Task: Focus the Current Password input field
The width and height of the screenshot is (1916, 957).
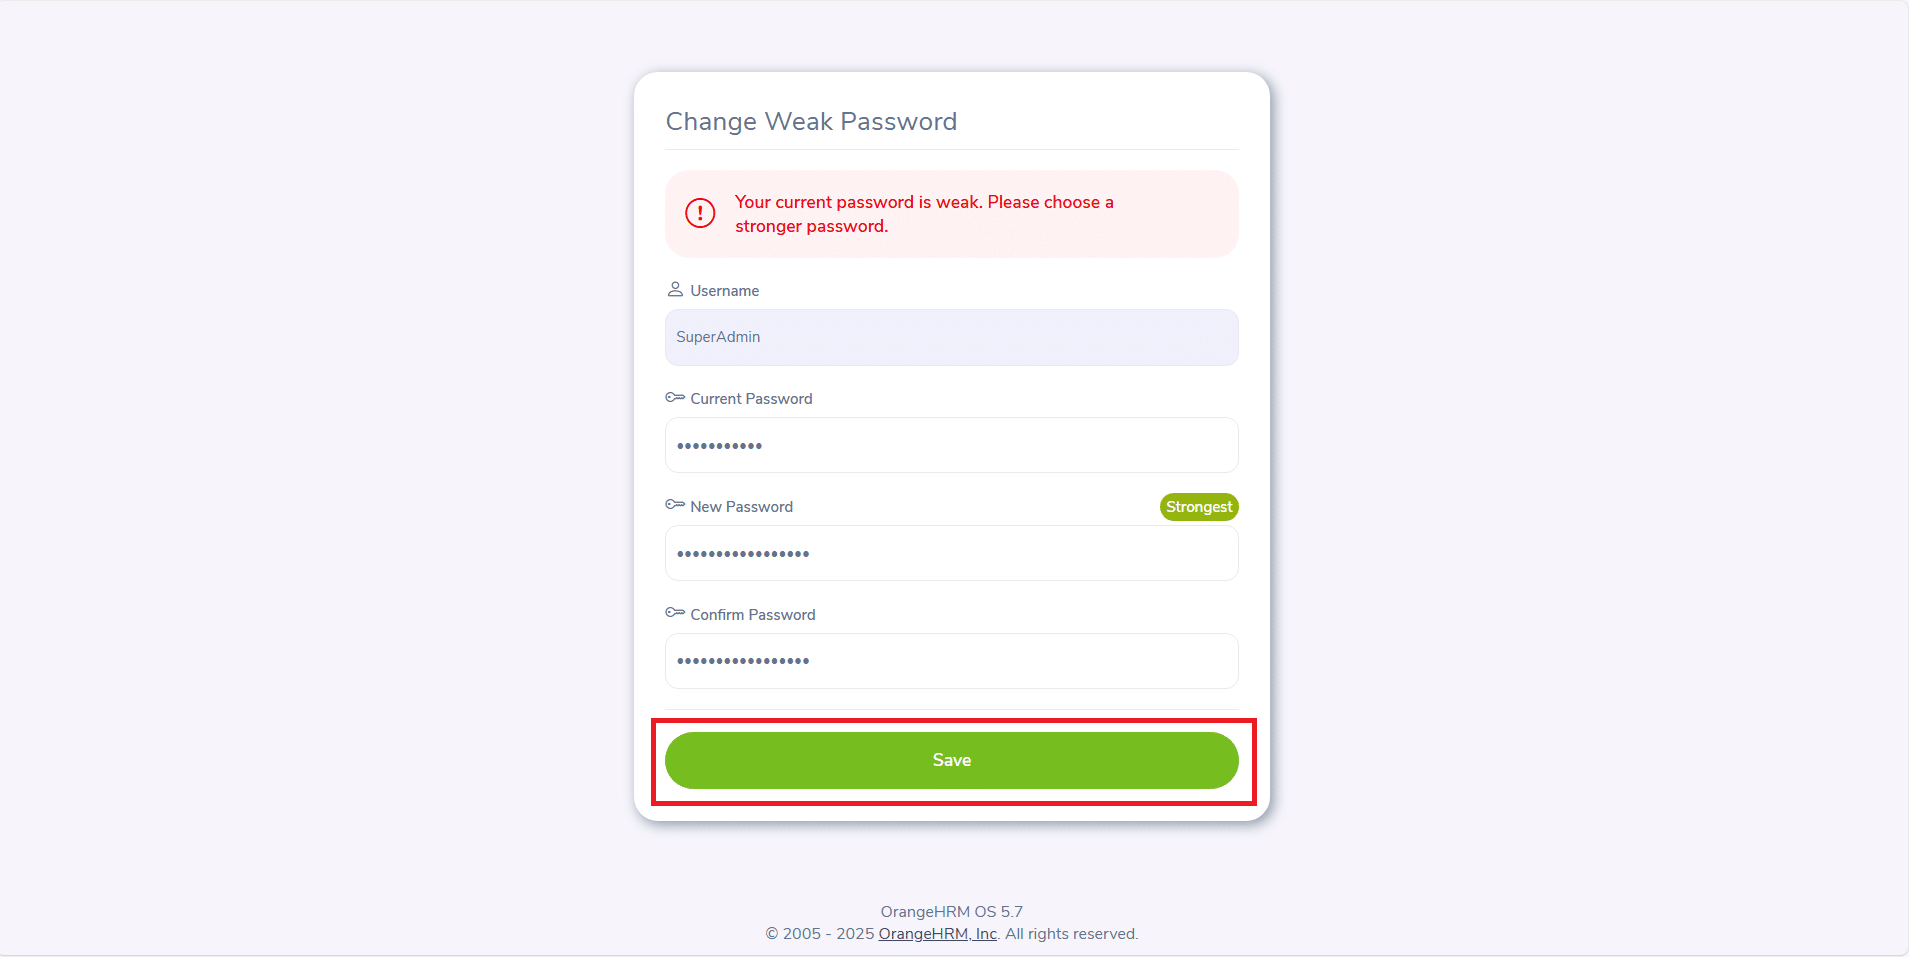Action: point(951,445)
